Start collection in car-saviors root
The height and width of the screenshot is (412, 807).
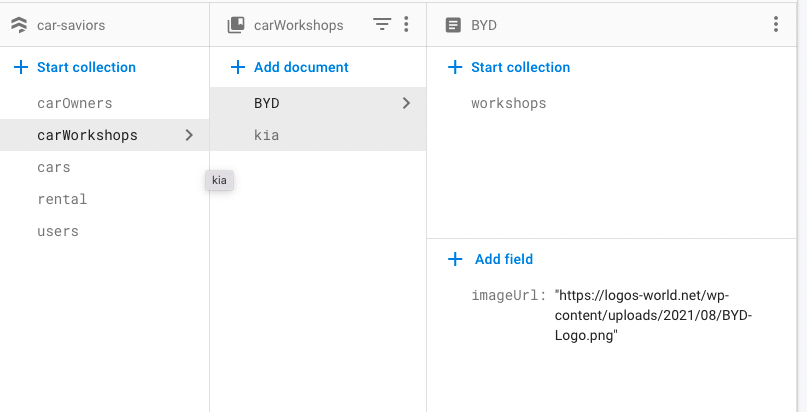click(x=86, y=67)
